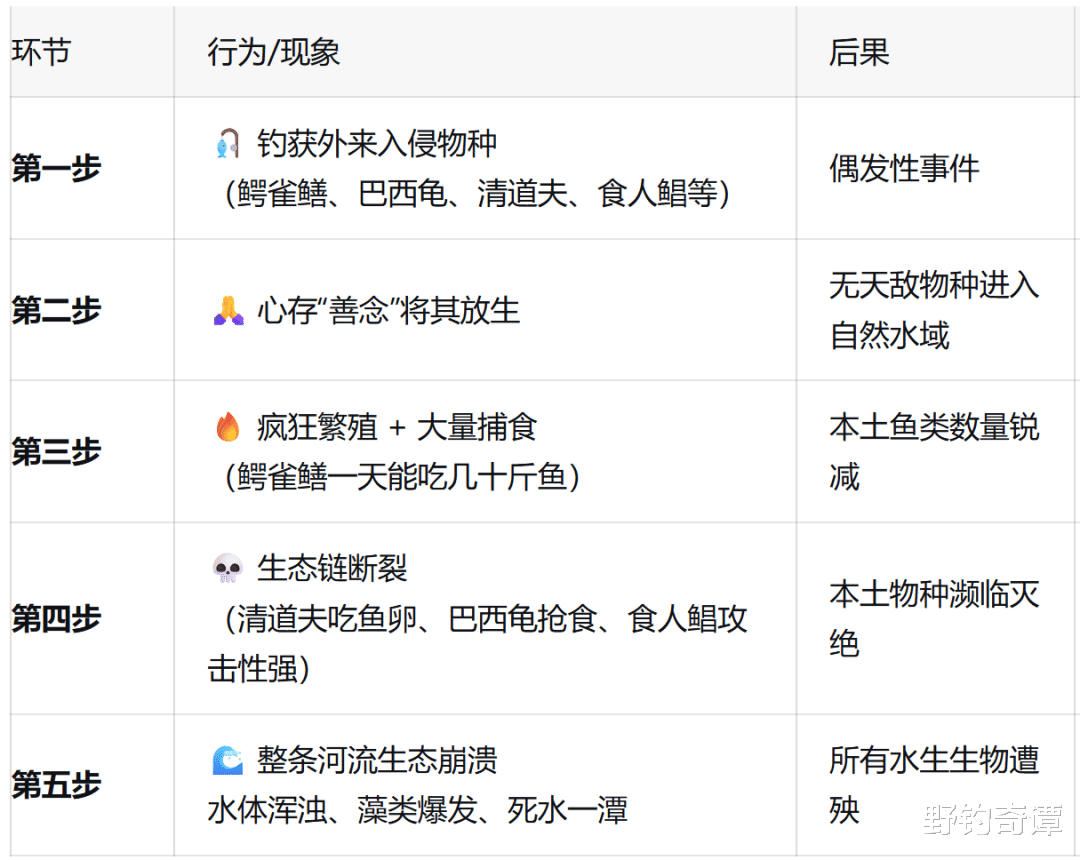Select the 后果 column header
This screenshot has height=860, width=1080.
pyautogui.click(x=859, y=52)
